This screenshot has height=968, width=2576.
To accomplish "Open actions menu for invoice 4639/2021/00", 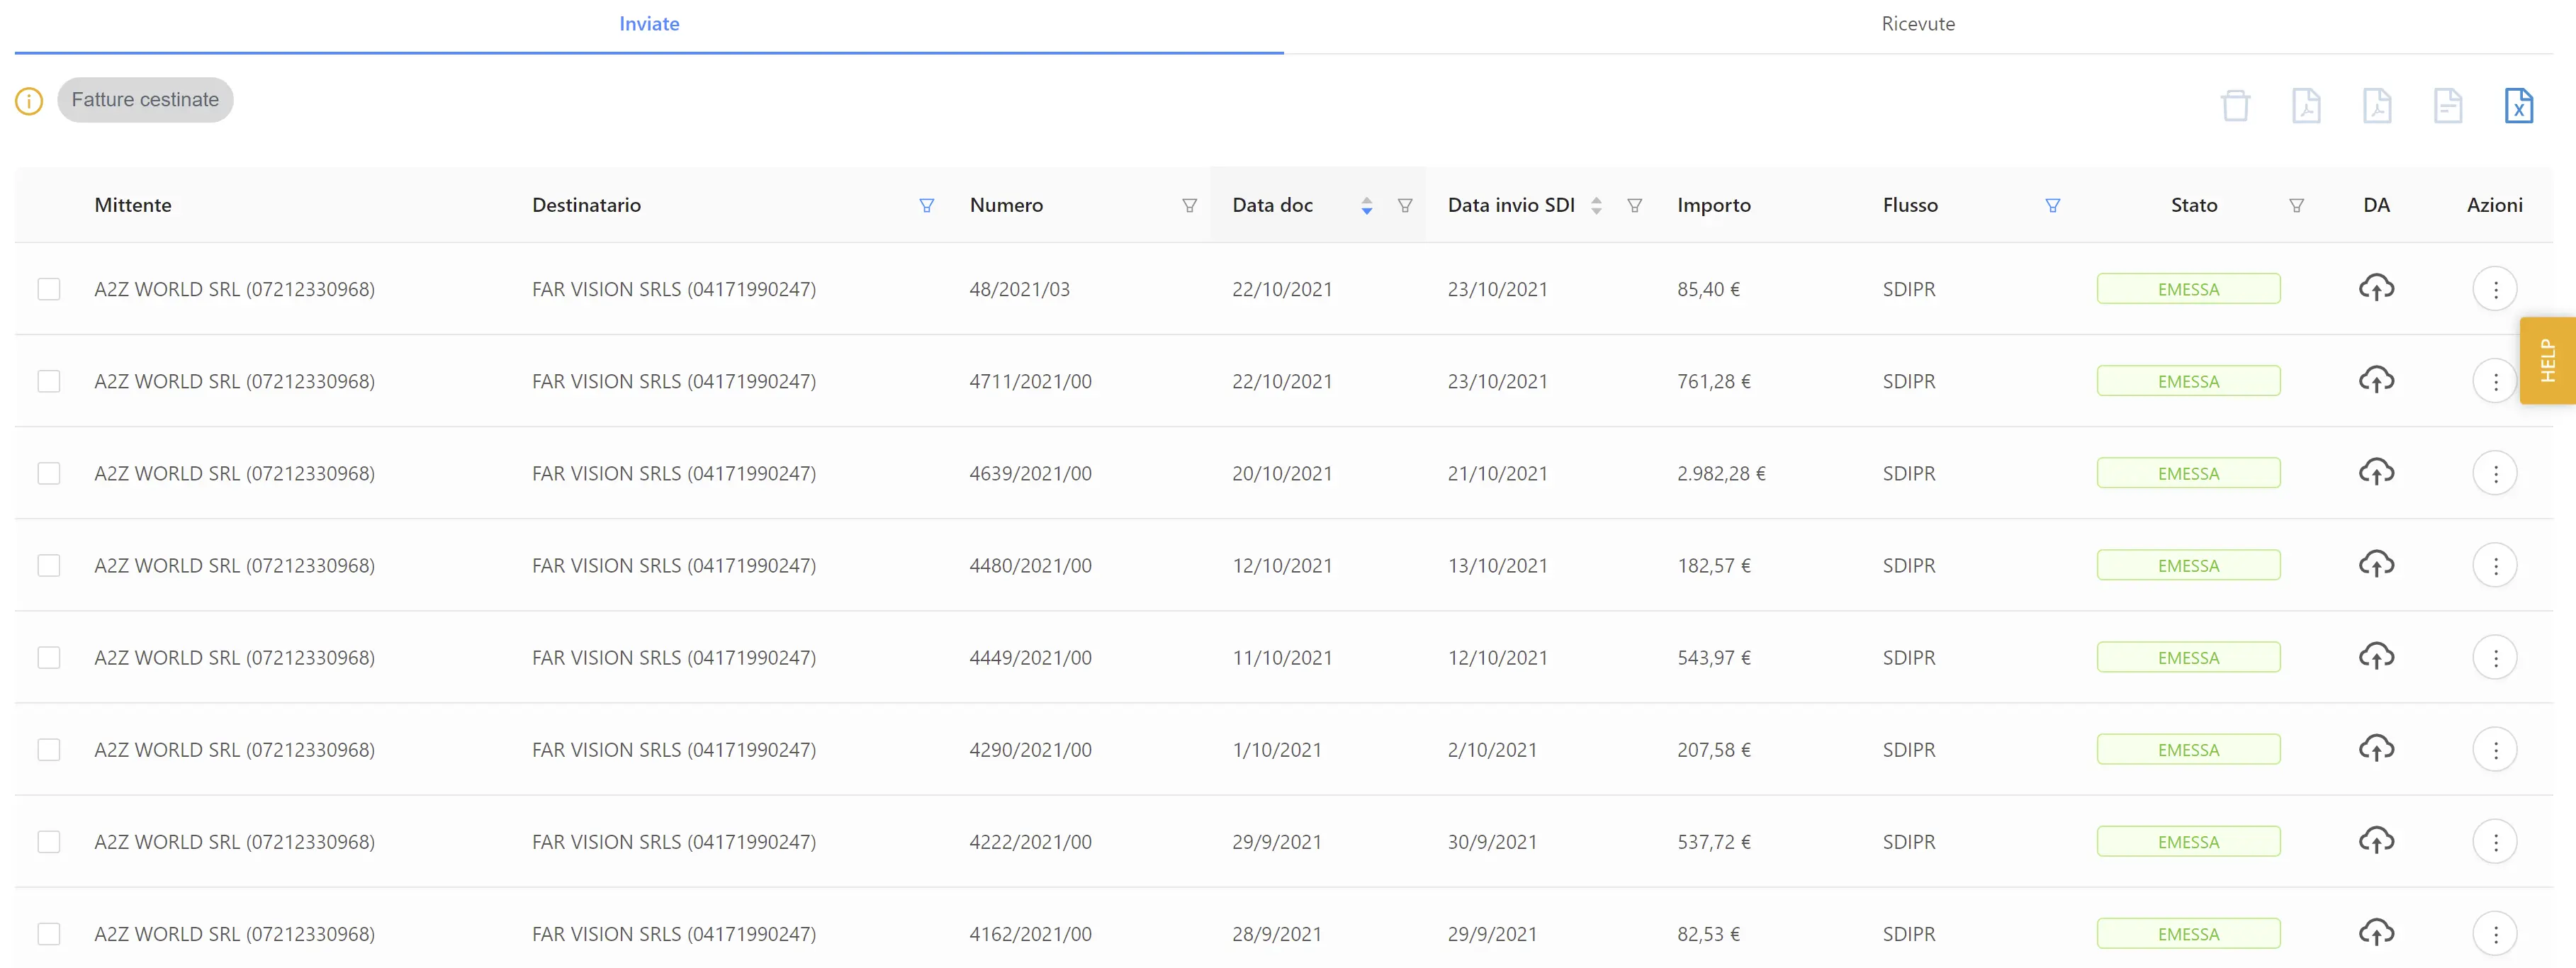I will point(2494,473).
